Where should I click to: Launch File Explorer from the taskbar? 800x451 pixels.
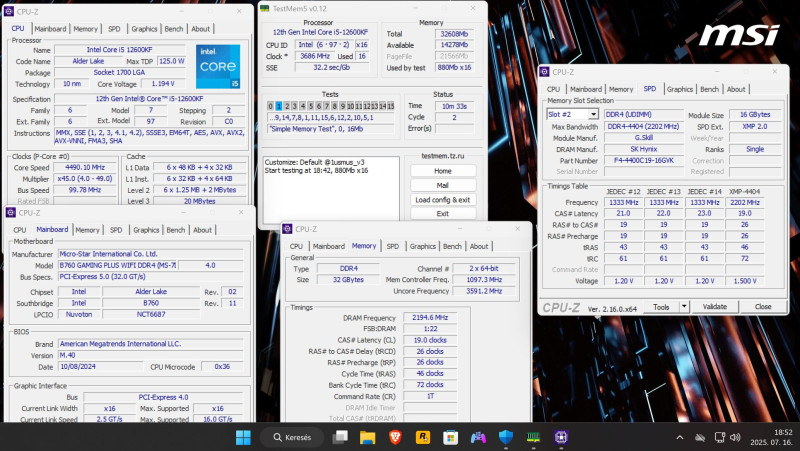[367, 437]
